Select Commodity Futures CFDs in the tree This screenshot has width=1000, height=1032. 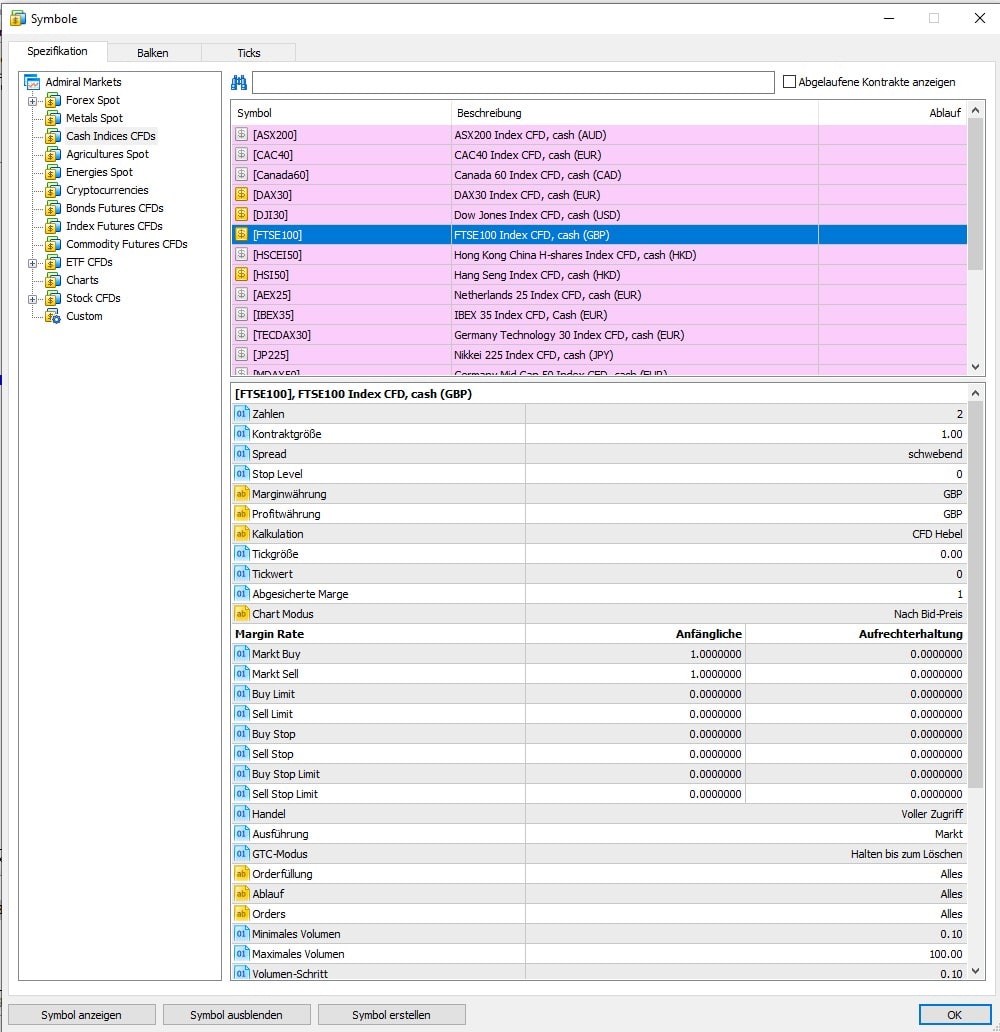[126, 244]
